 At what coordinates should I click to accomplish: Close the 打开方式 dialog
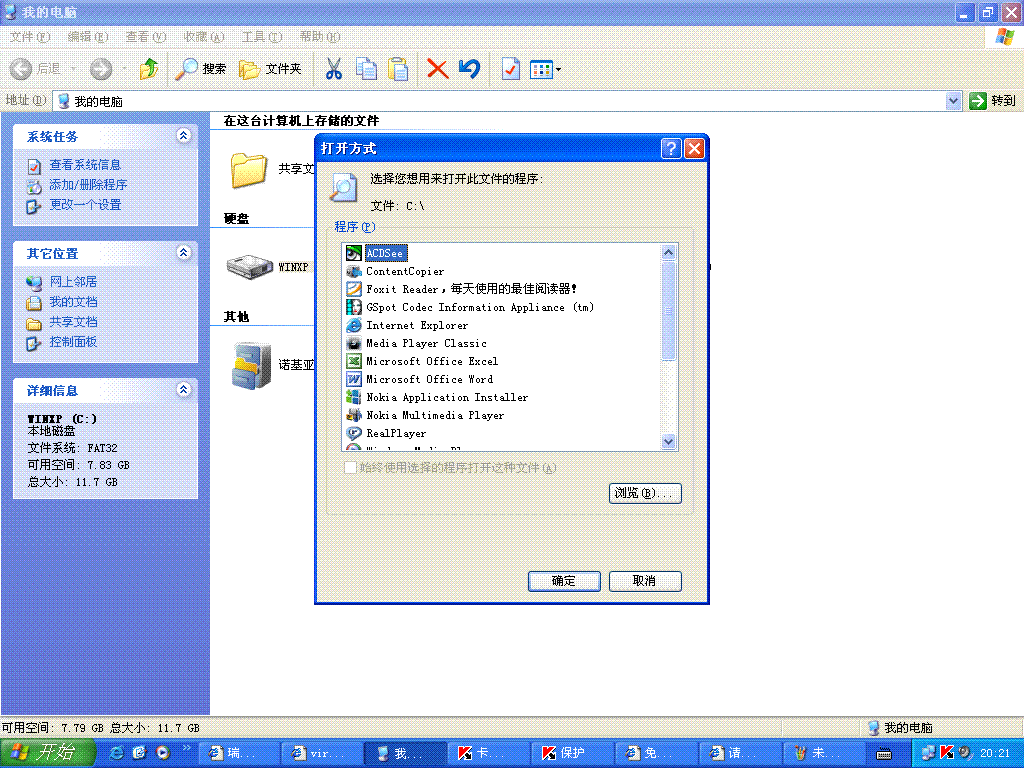[694, 148]
